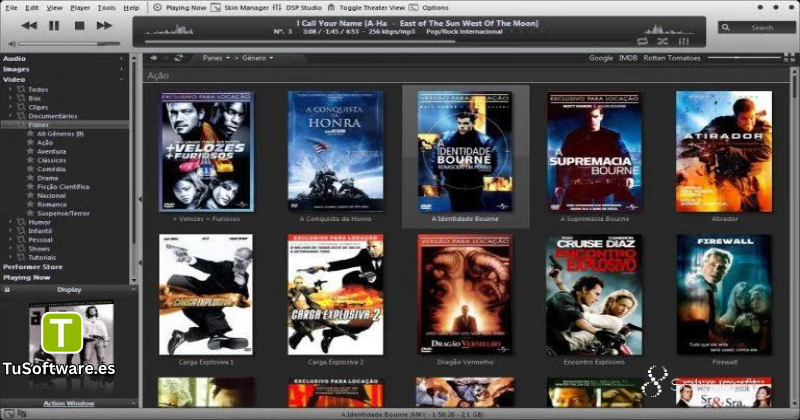The image size is (800, 420).
Task: Select the Firewall movie cover
Action: click(724, 294)
